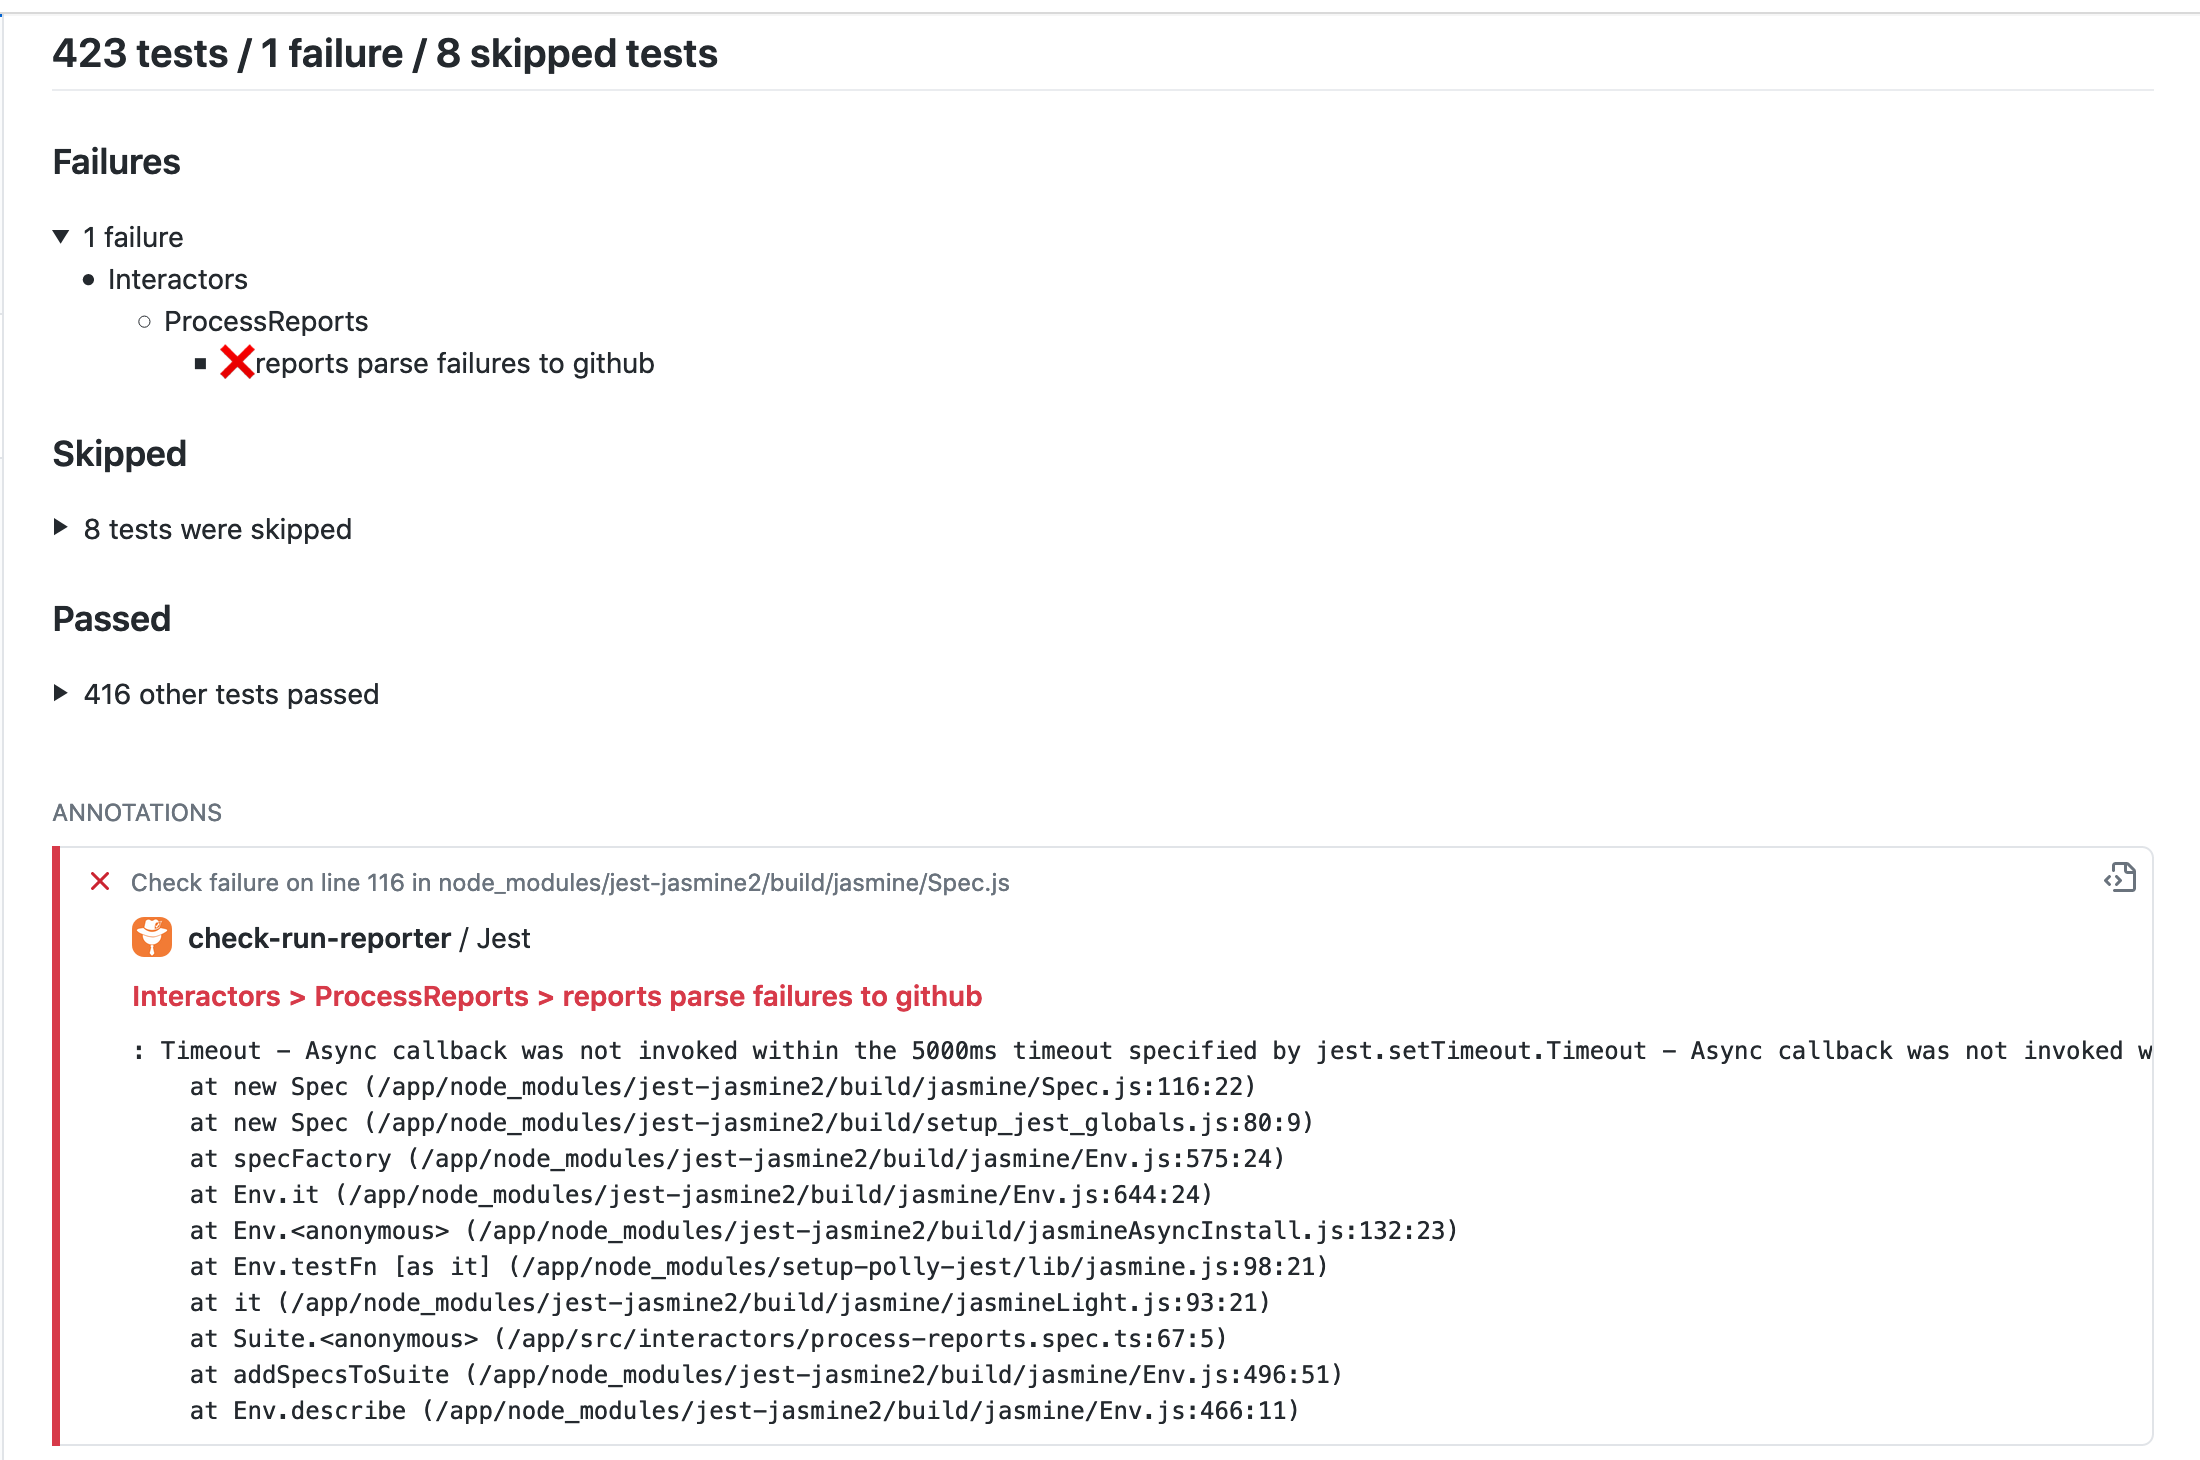Screen dimensions: 2200x1460
Task: Click the Timeout error message line
Action: coord(1142,1050)
